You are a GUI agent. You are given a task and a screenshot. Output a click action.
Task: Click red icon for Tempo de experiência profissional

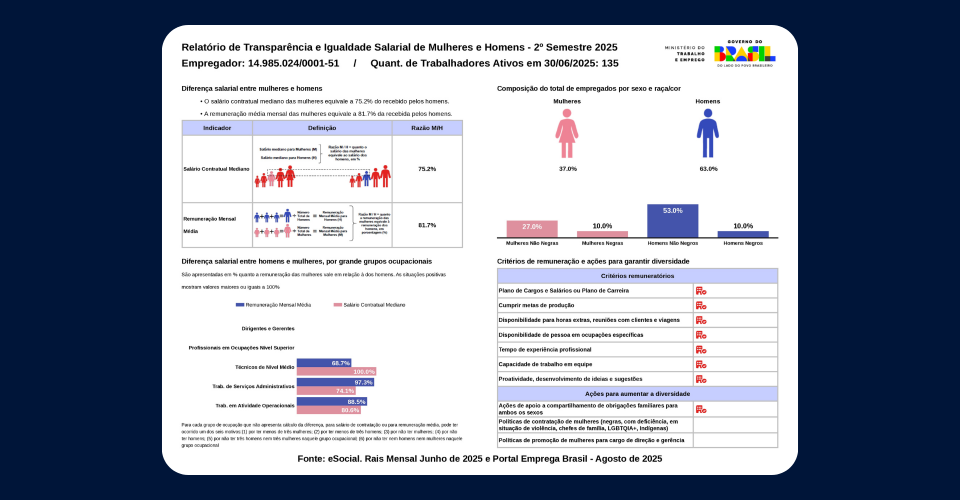(x=701, y=350)
